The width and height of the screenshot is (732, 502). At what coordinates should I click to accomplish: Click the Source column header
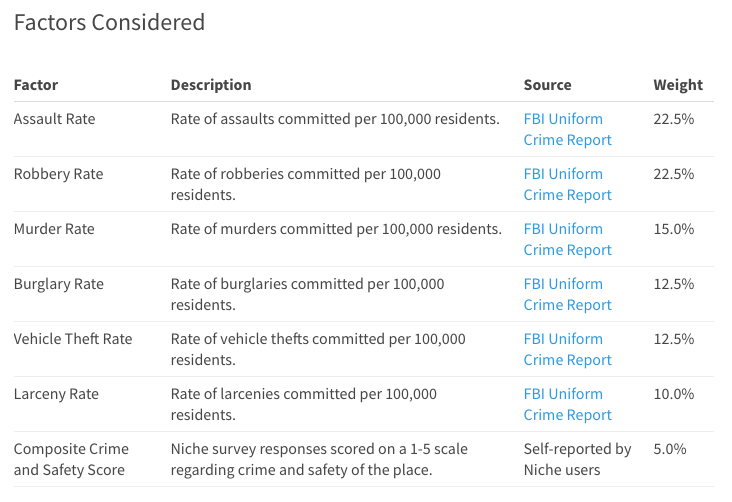(547, 85)
